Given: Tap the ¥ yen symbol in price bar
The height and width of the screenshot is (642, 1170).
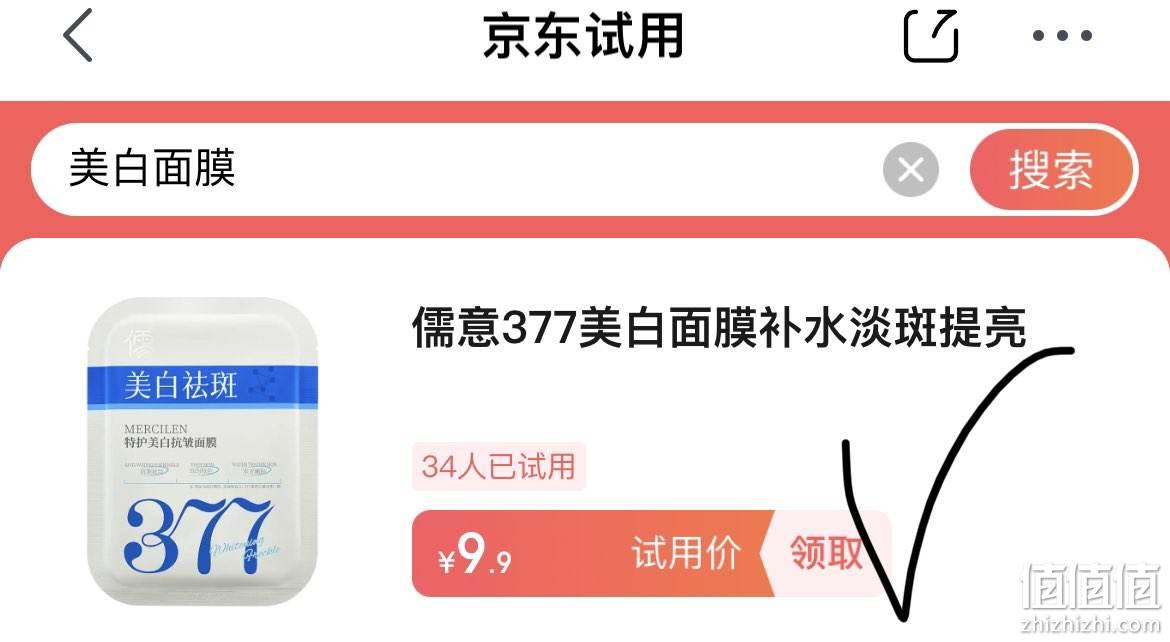Looking at the screenshot, I should tap(446, 561).
